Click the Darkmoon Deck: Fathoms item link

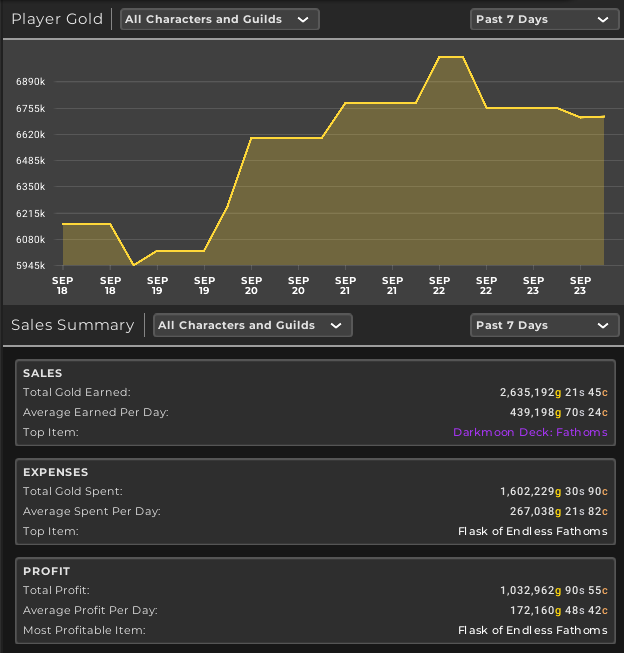(x=529, y=432)
